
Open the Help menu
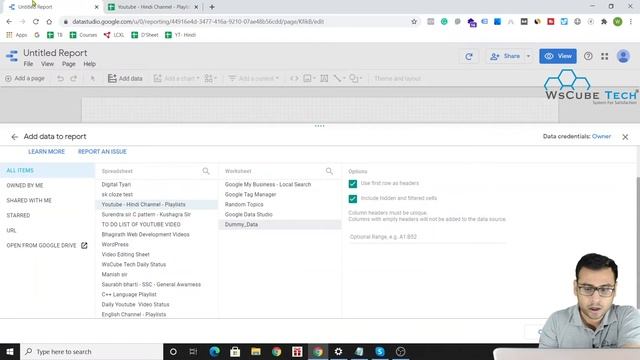pyautogui.click(x=89, y=64)
